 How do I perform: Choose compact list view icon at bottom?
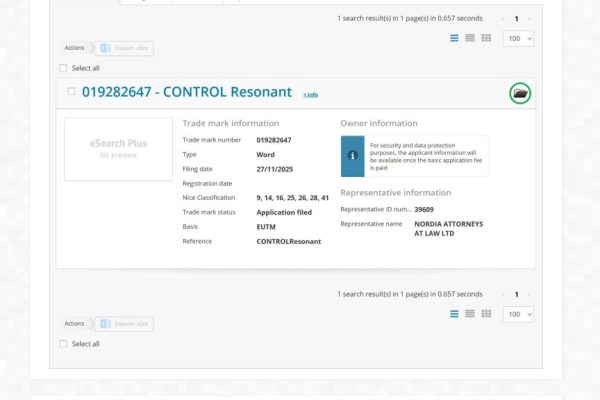(x=470, y=314)
